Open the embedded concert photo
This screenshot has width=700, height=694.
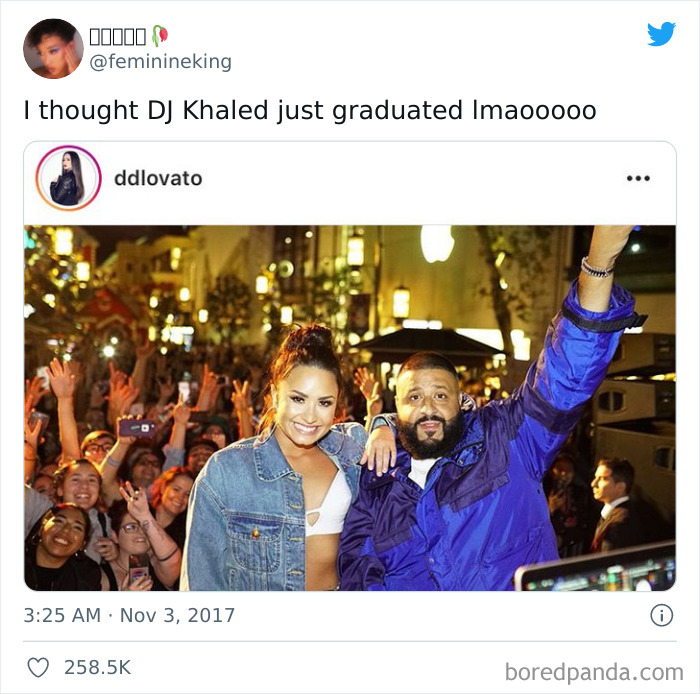pos(350,408)
